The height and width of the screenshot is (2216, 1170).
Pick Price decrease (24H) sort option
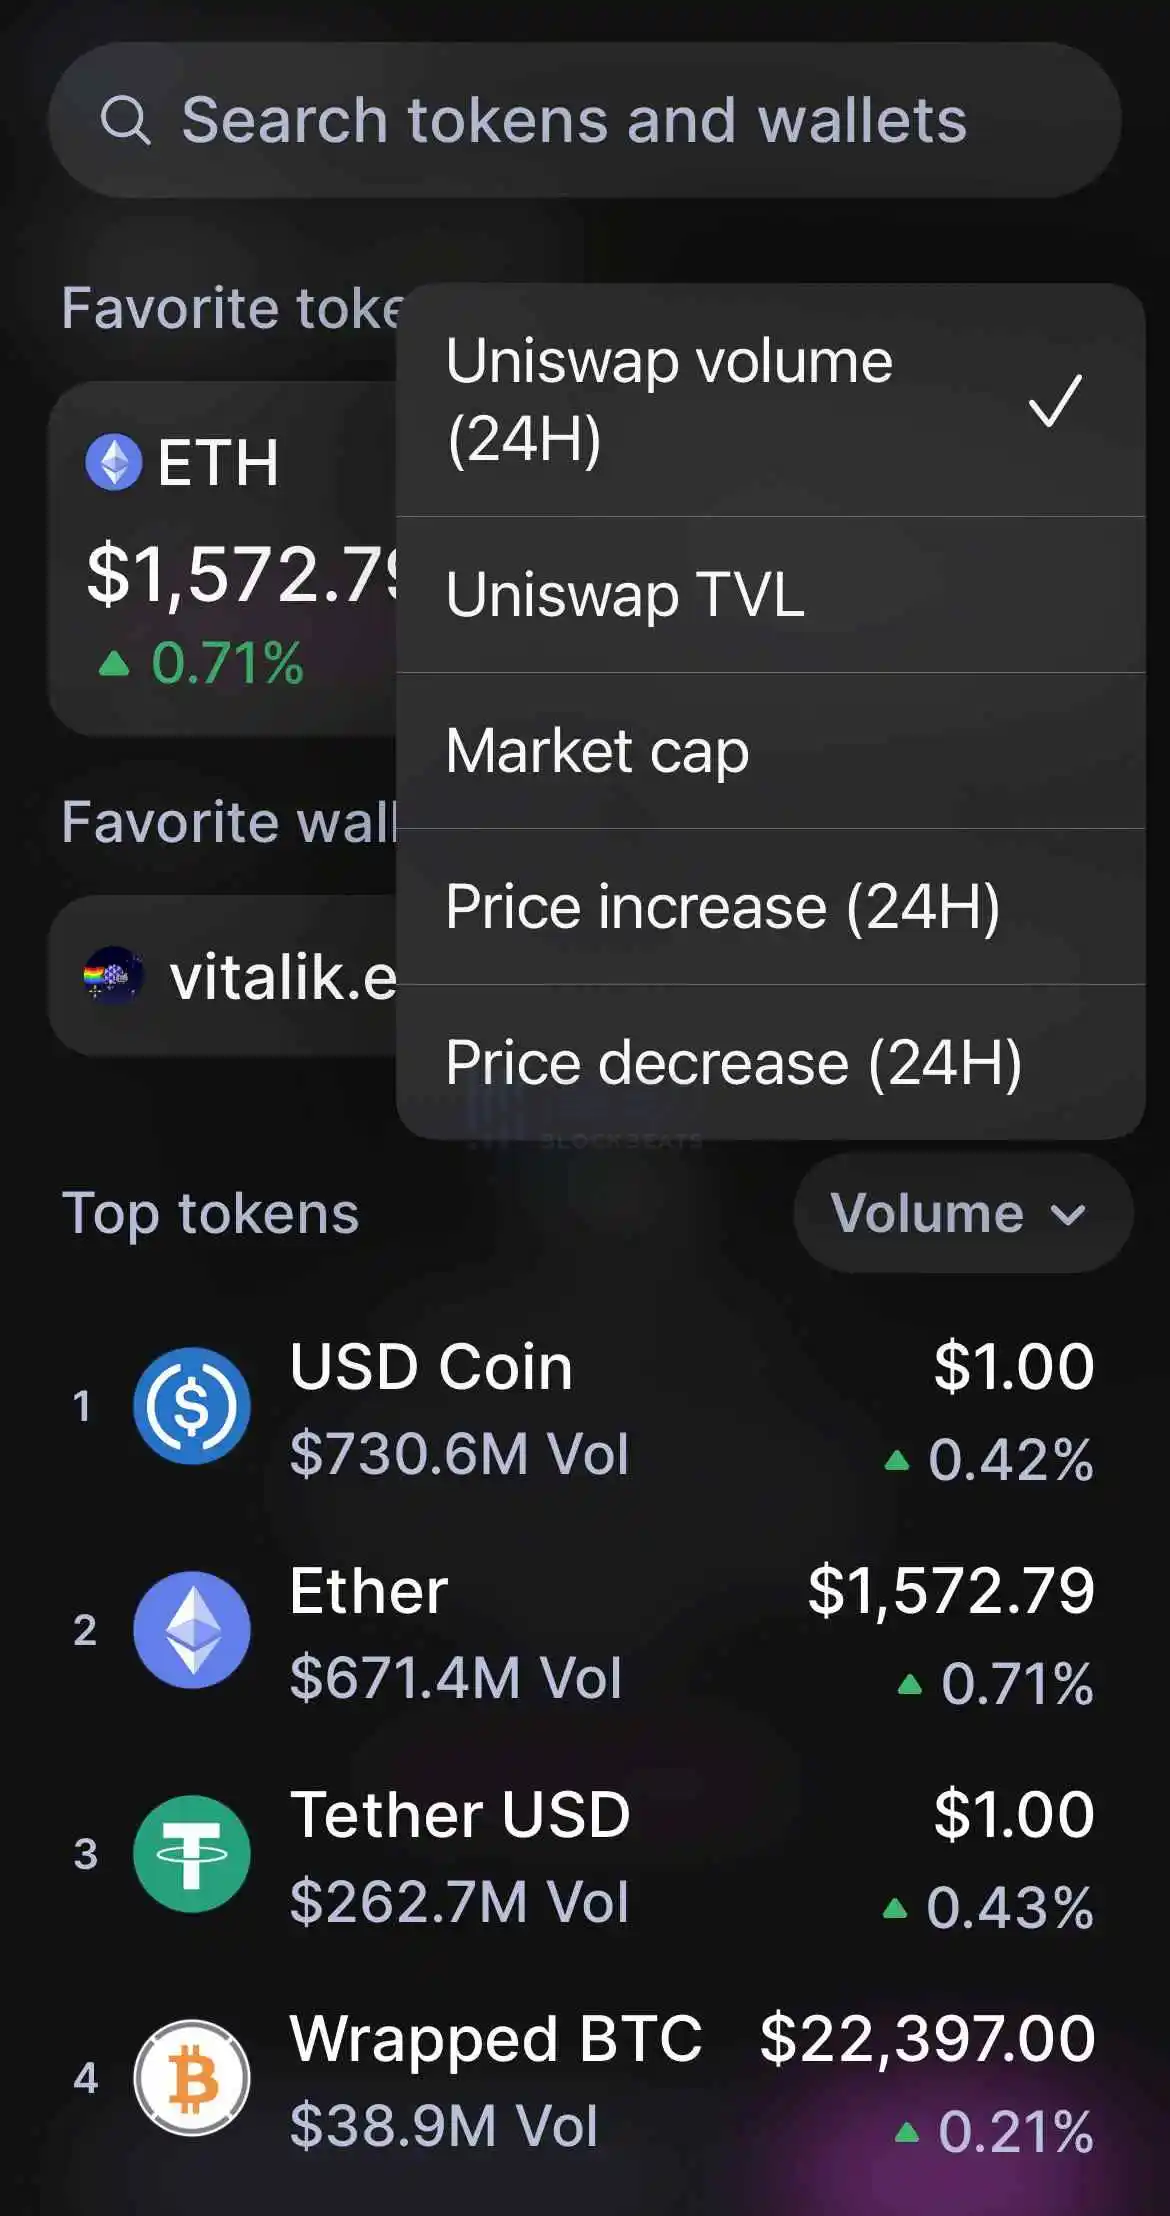(x=733, y=1062)
